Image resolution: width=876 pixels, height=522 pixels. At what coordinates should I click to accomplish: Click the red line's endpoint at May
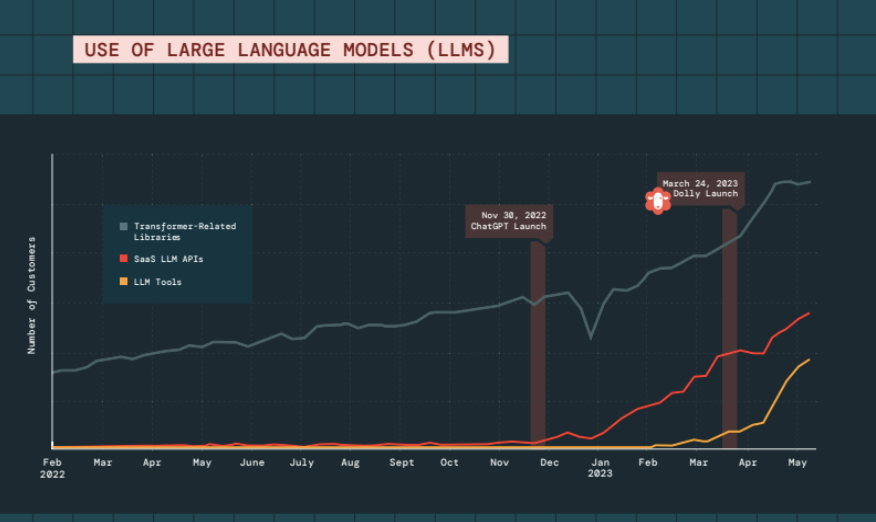810,313
